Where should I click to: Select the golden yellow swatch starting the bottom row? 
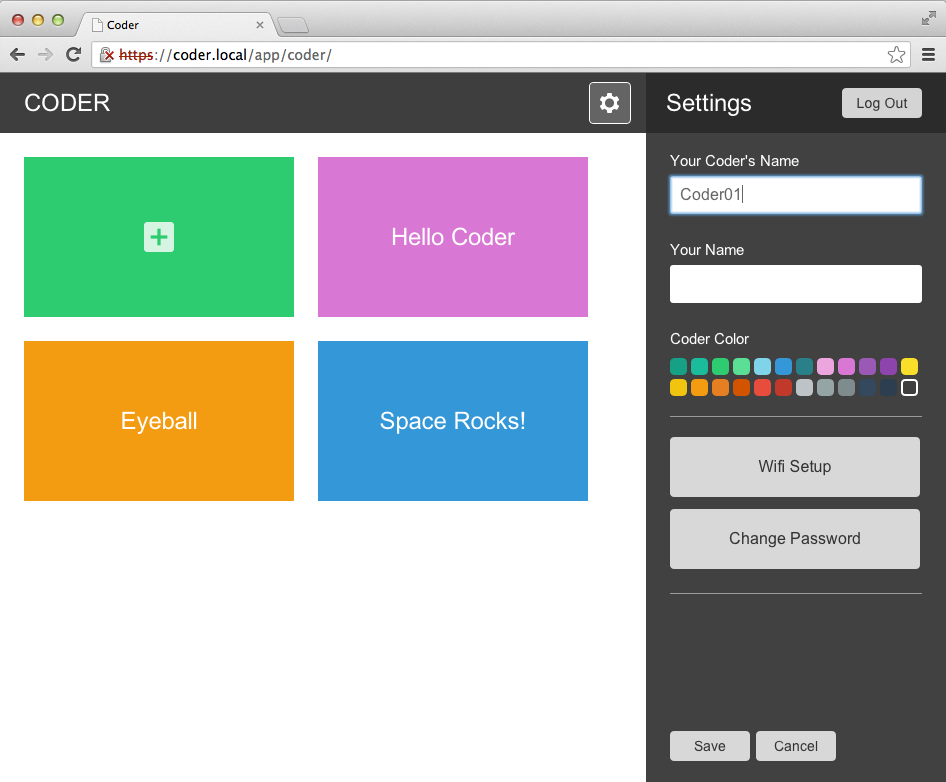pyautogui.click(x=678, y=387)
